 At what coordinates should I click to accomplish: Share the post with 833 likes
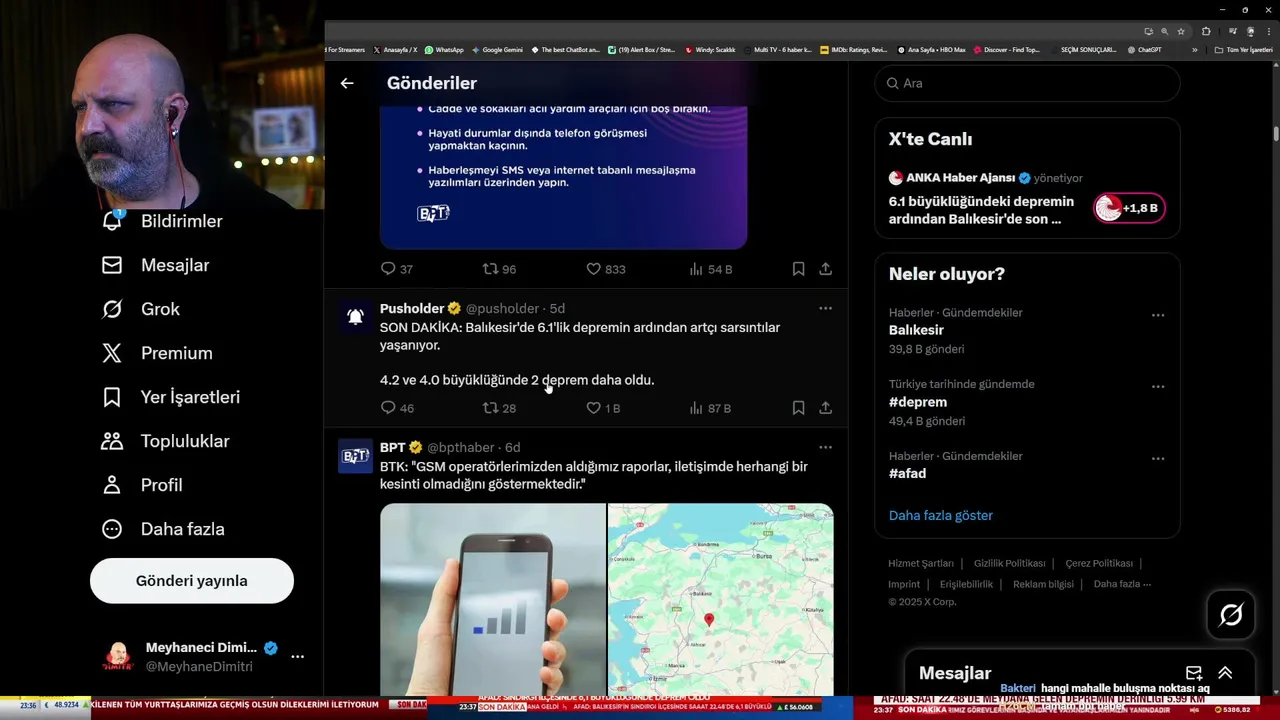[x=825, y=269]
